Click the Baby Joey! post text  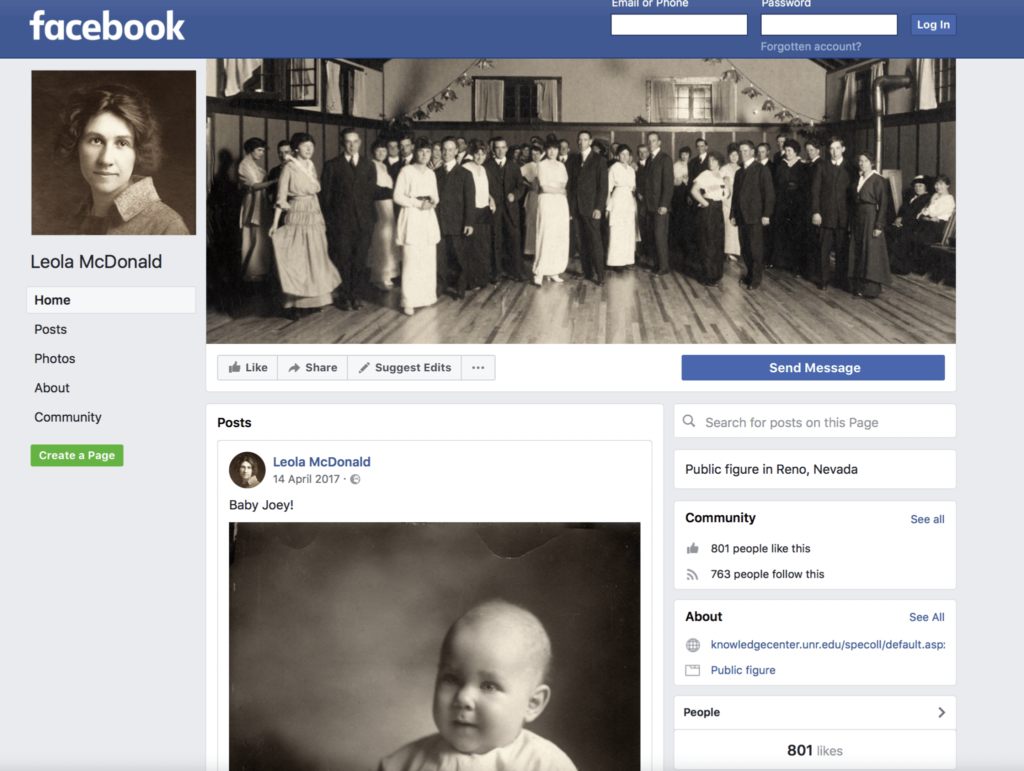pyautogui.click(x=261, y=505)
